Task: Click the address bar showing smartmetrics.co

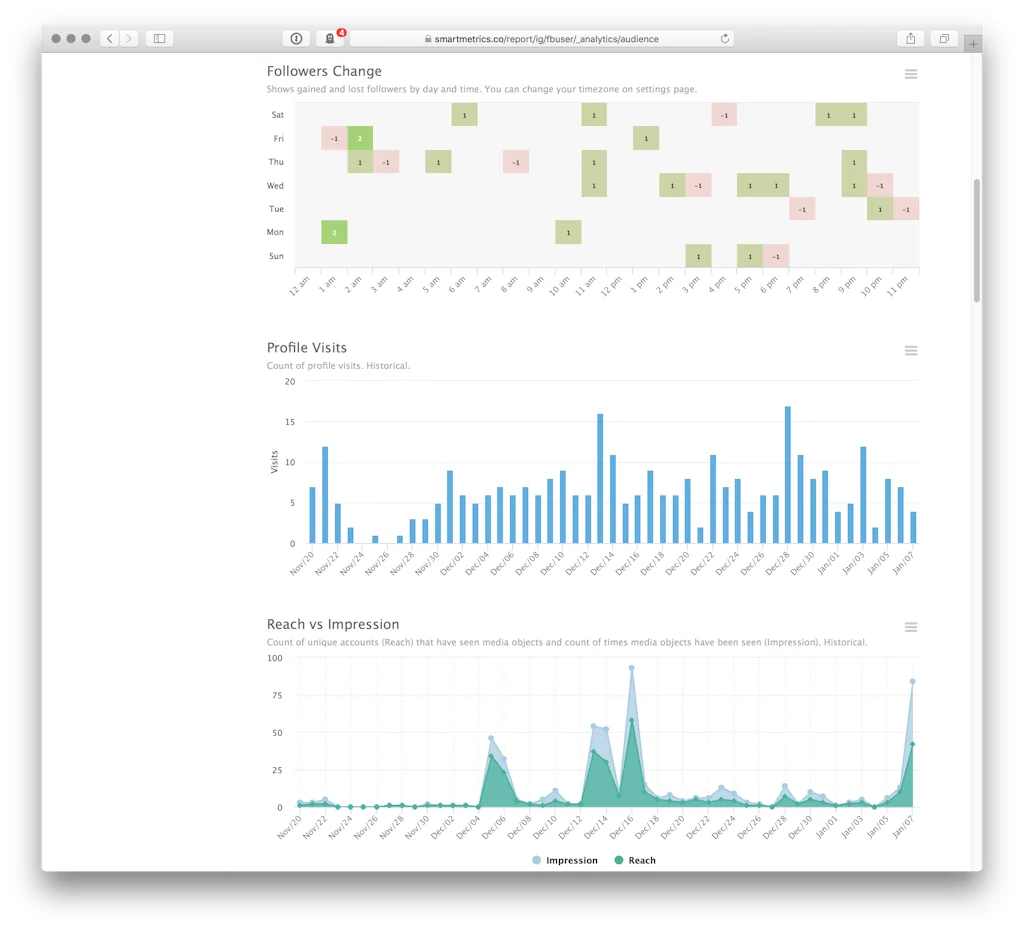Action: pyautogui.click(x=545, y=39)
